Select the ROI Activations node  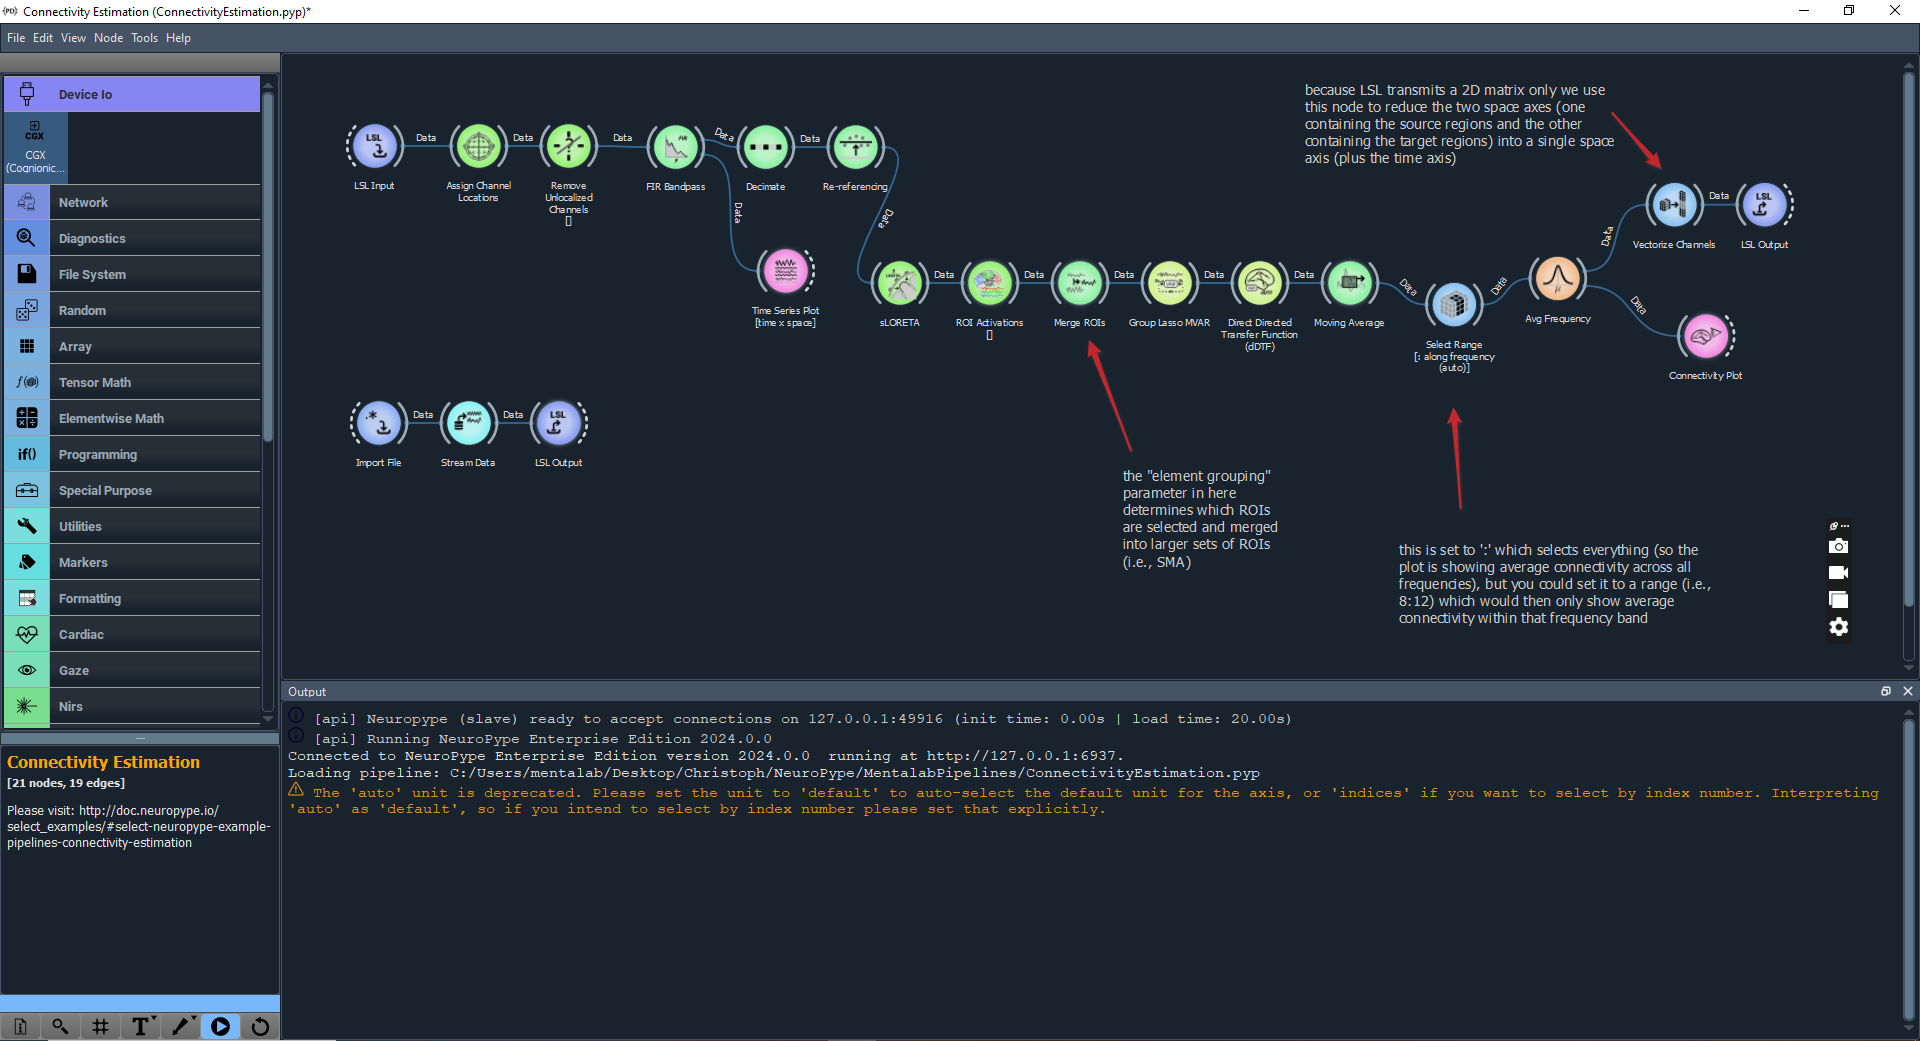point(989,283)
